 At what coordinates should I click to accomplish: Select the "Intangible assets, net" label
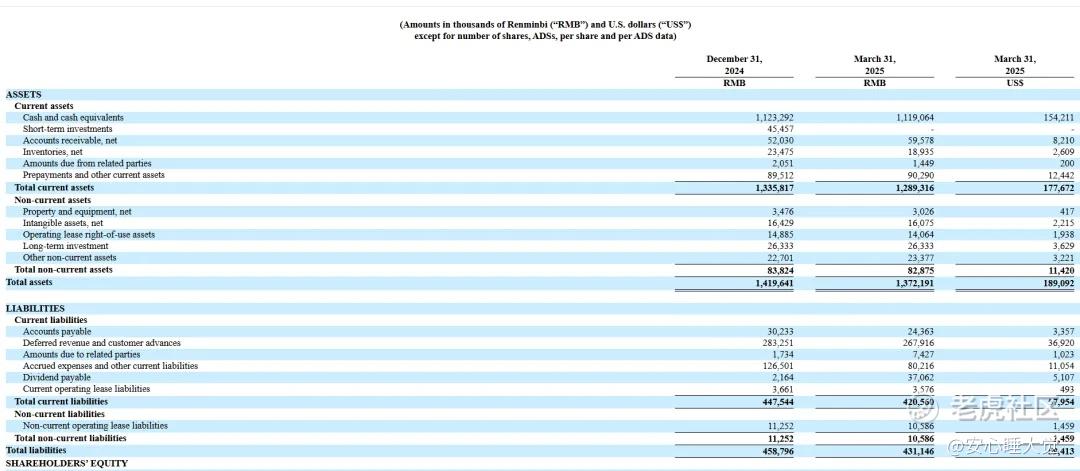pyautogui.click(x=63, y=223)
